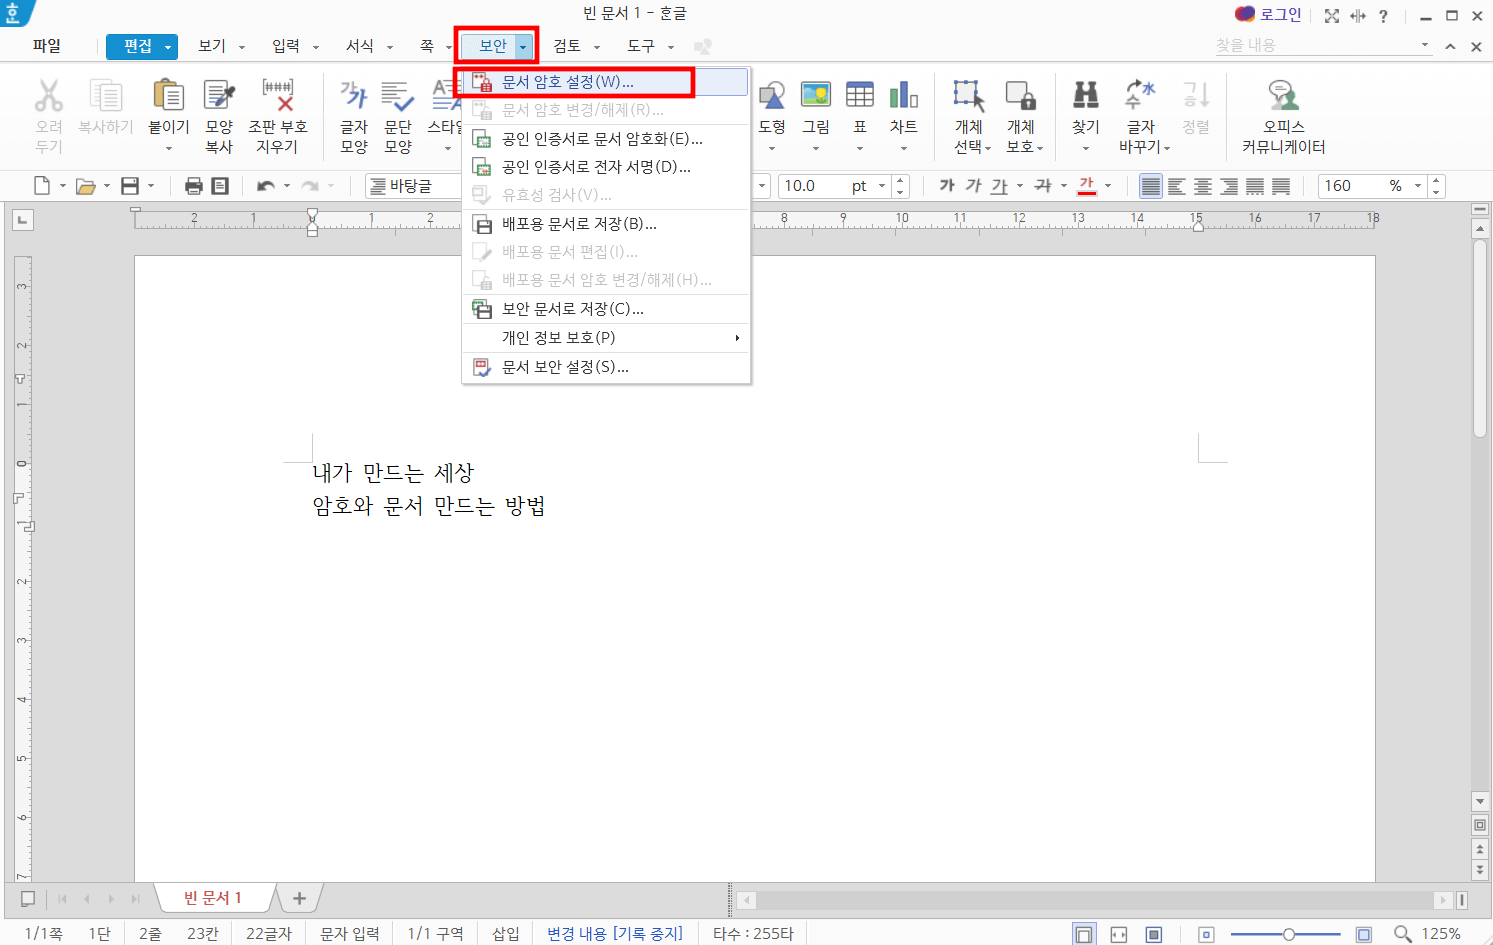Screen dimensions: 1493x945
Task: Toggle 삽입 insert mode in status bar
Action: tap(506, 933)
